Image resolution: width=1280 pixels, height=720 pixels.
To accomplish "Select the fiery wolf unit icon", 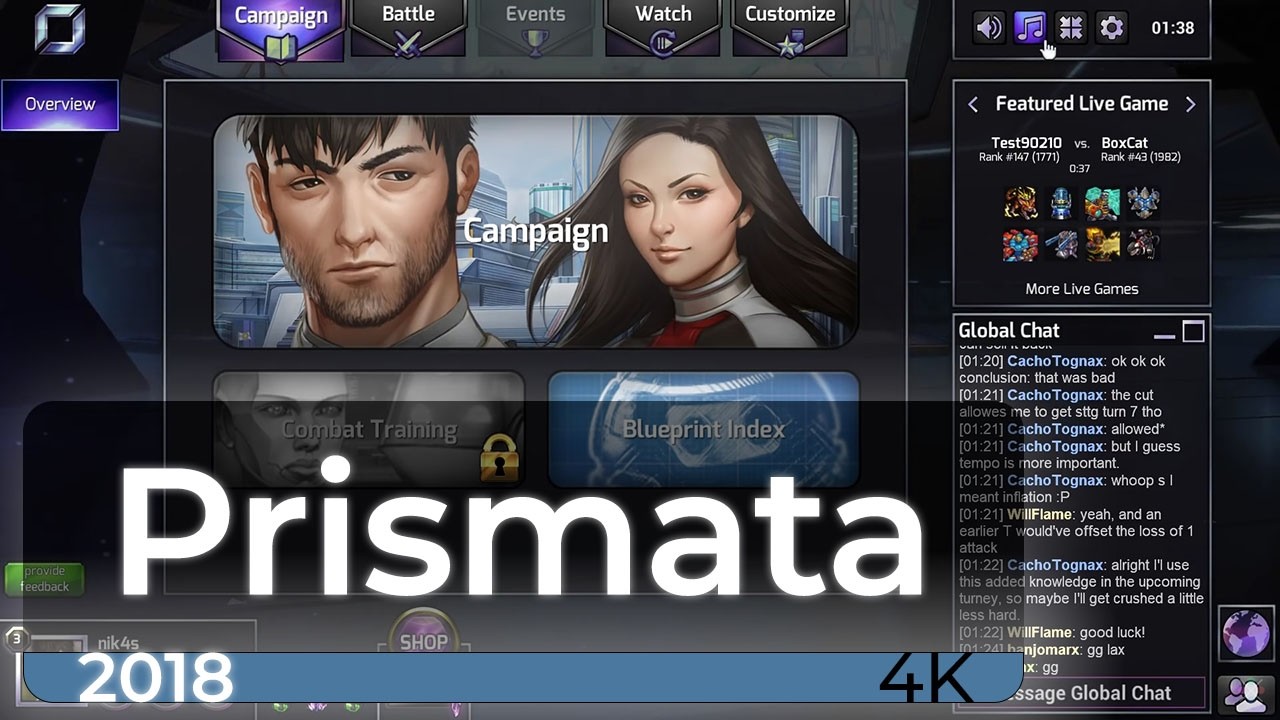I will tap(1021, 203).
